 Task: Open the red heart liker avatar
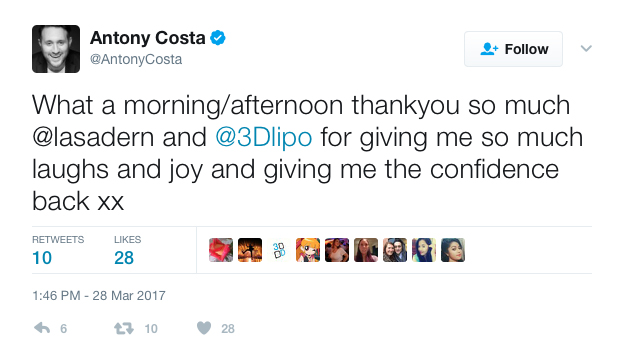[x=221, y=250]
